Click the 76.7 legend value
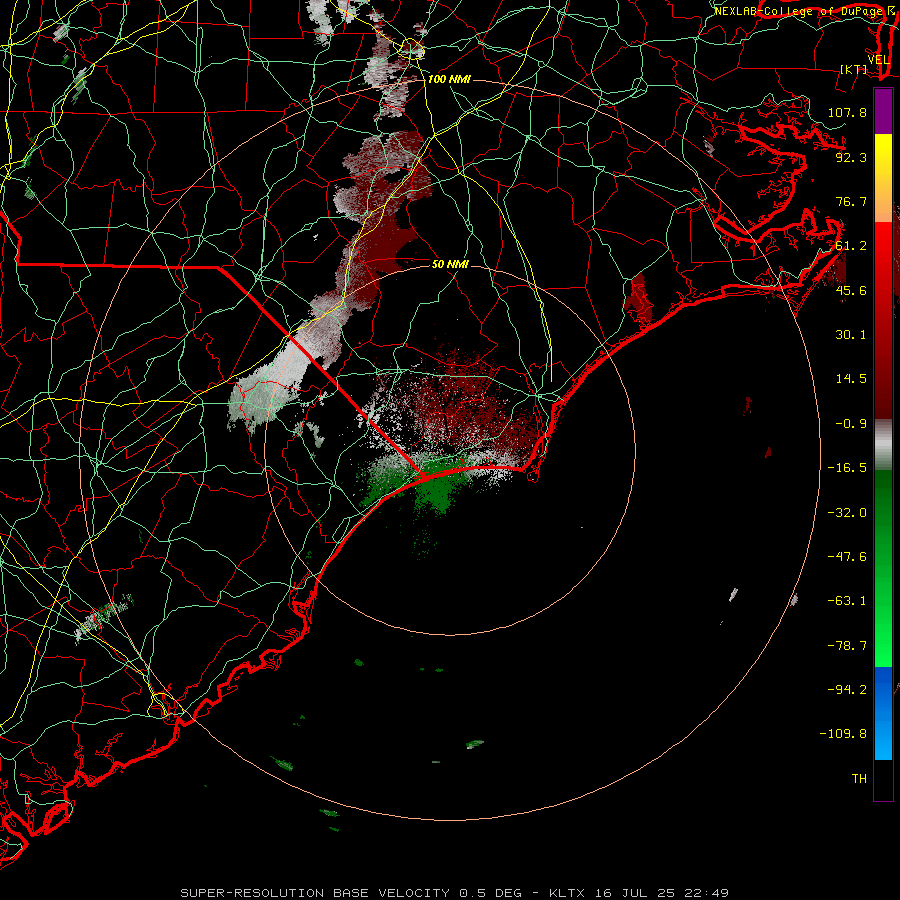The width and height of the screenshot is (900, 900). click(x=851, y=201)
